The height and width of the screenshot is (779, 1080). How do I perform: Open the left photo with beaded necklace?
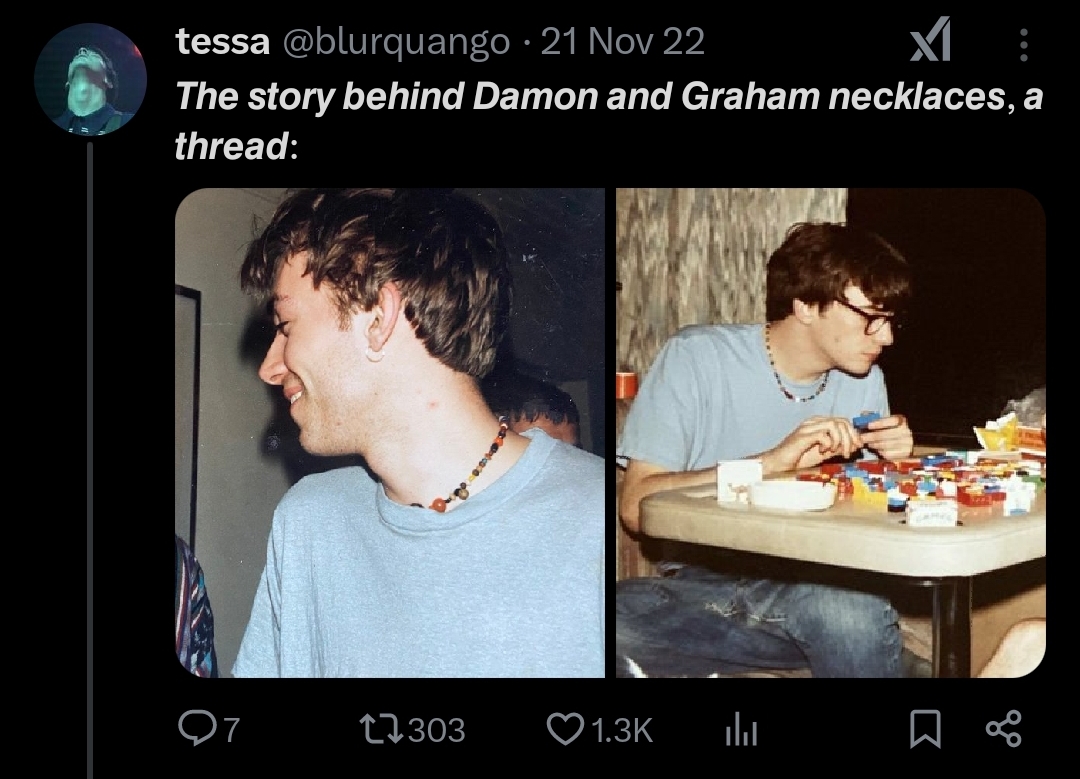pyautogui.click(x=390, y=433)
